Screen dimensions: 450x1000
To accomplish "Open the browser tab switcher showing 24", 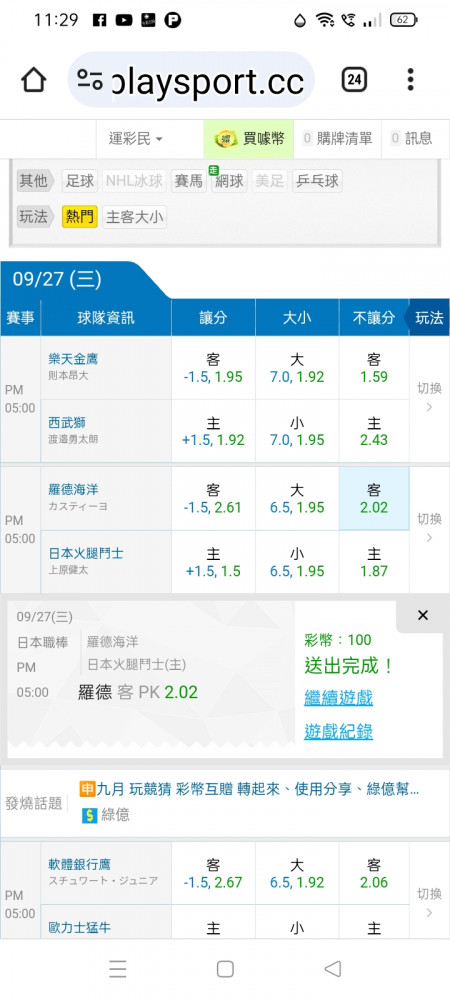I will pos(354,80).
